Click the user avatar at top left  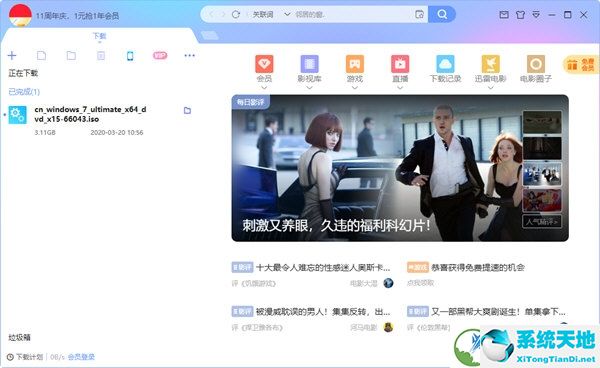20,15
